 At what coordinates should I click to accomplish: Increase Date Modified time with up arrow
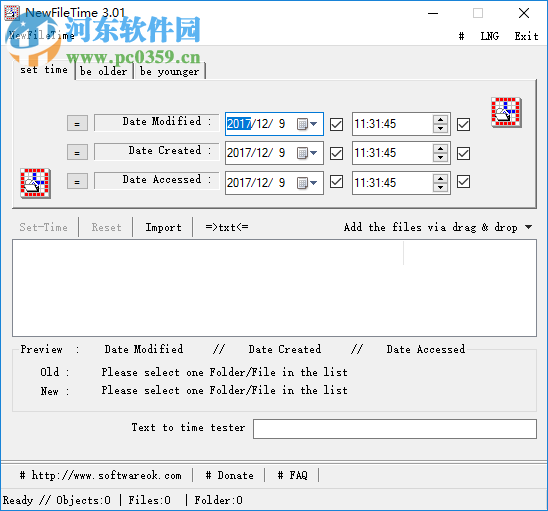click(x=440, y=120)
